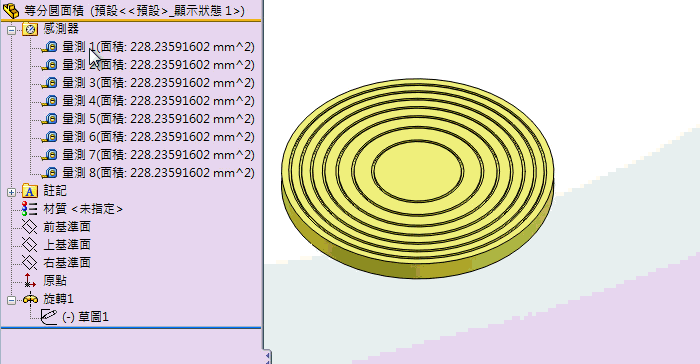This screenshot has height=364, width=700.
Task: Collapse the 感測器 sensors folder
Action: pyautogui.click(x=12, y=30)
